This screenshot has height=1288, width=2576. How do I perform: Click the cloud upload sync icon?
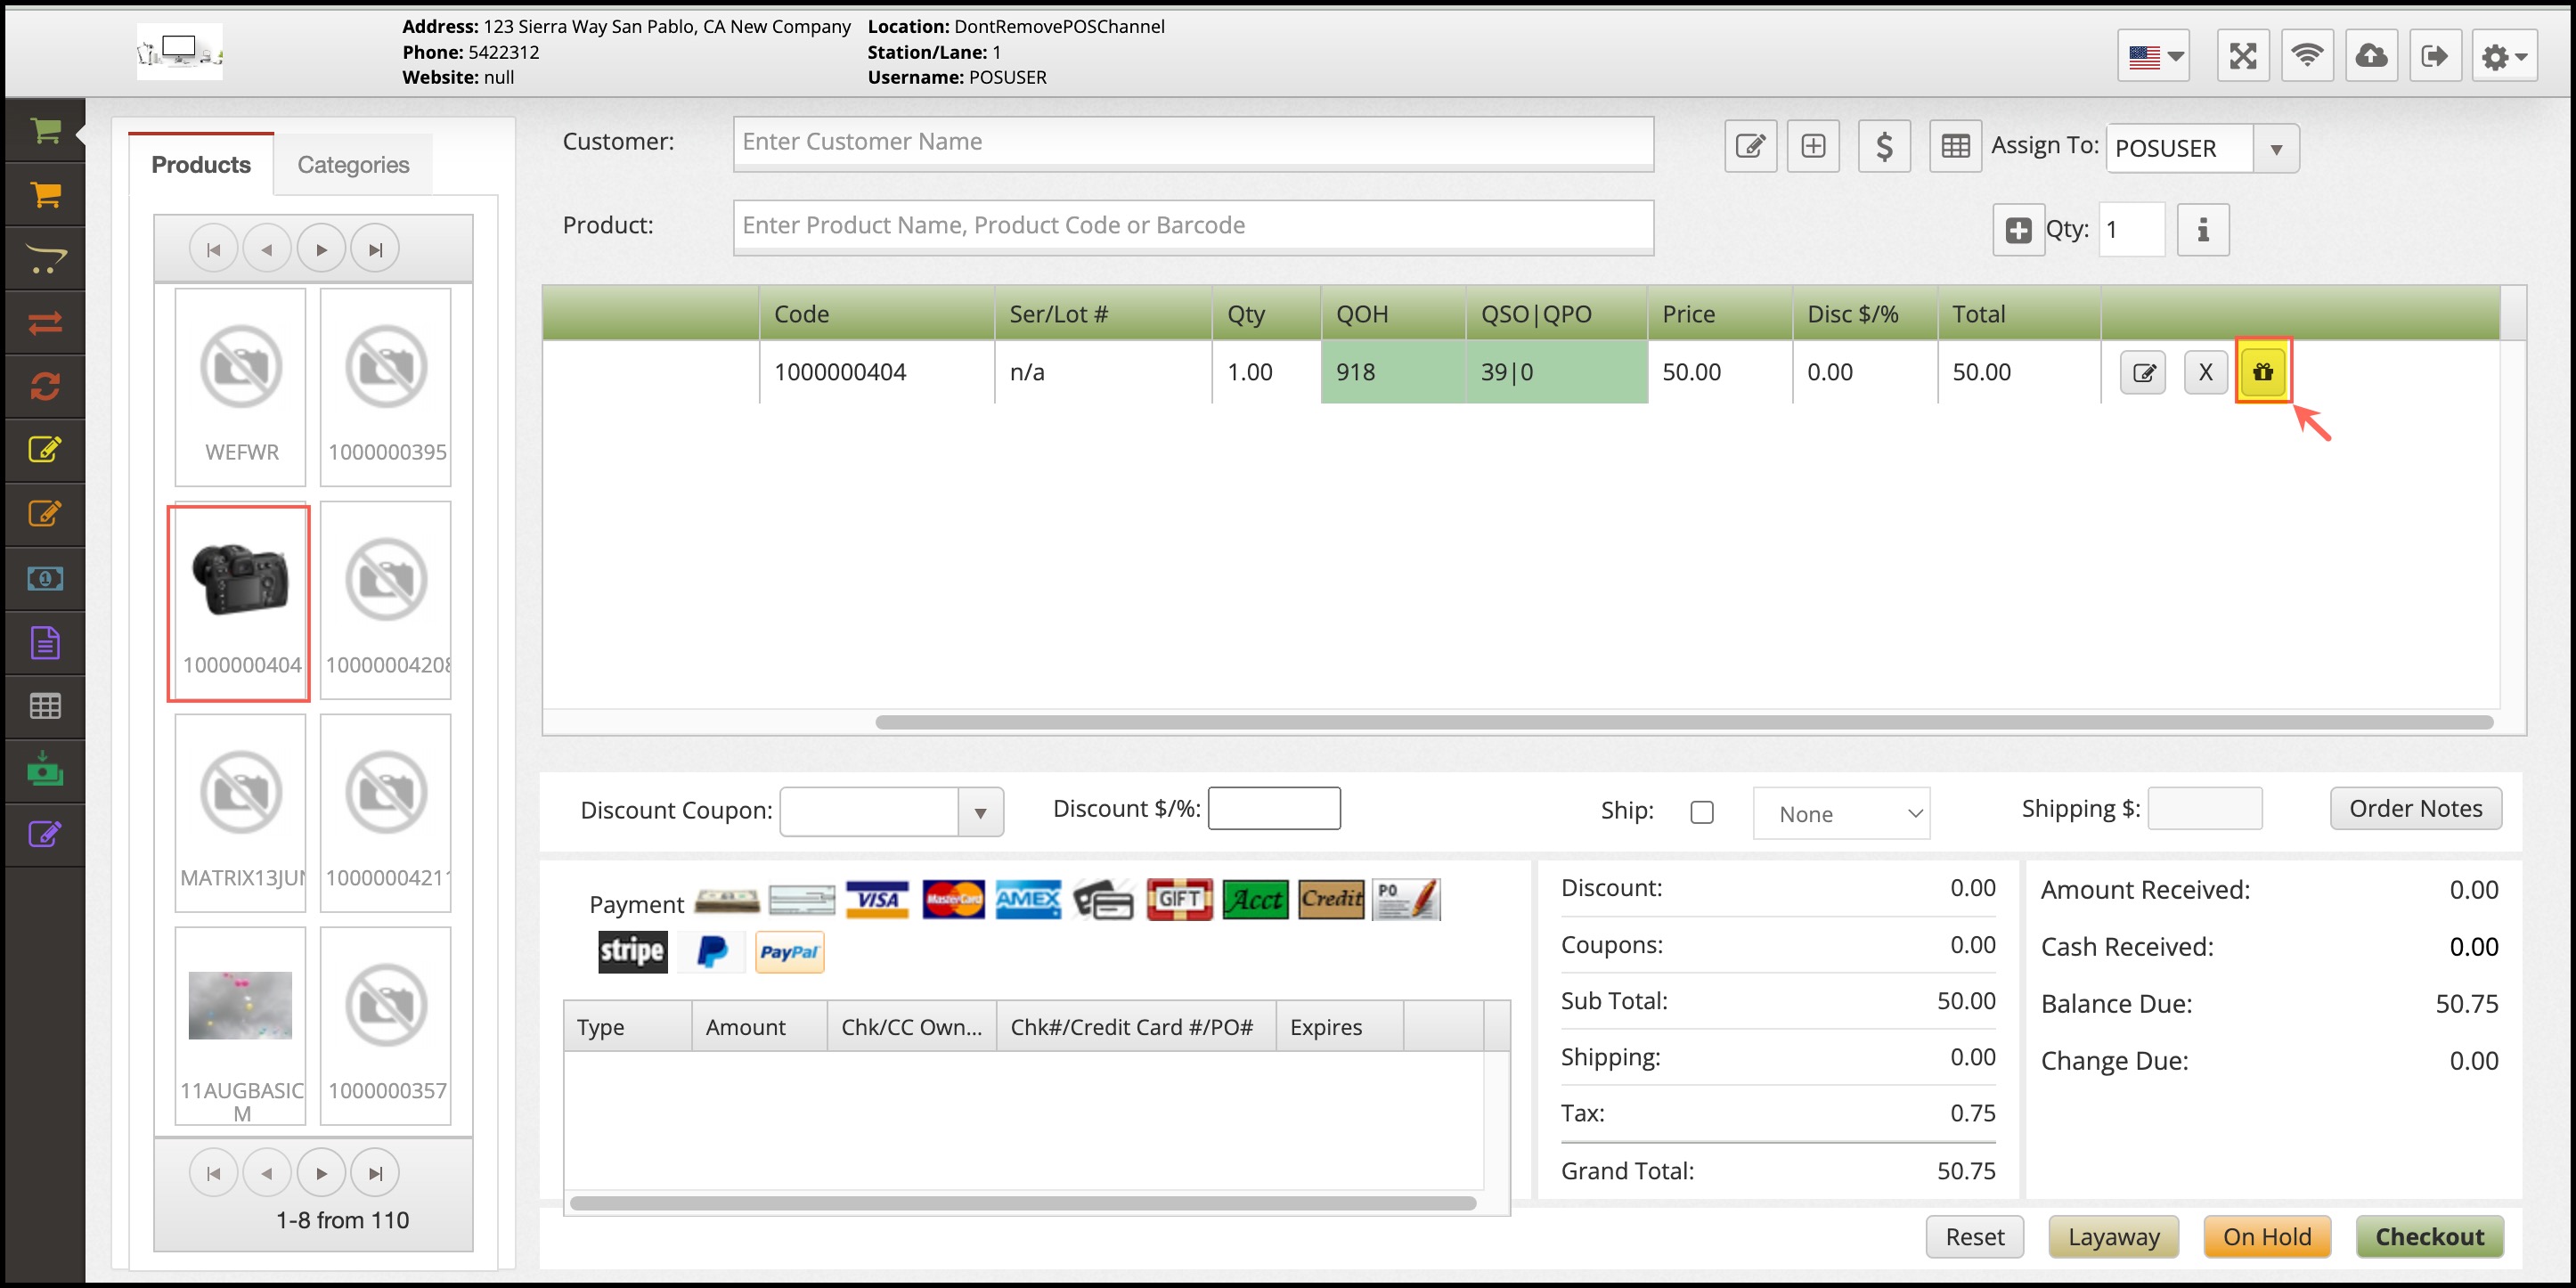click(x=2370, y=56)
